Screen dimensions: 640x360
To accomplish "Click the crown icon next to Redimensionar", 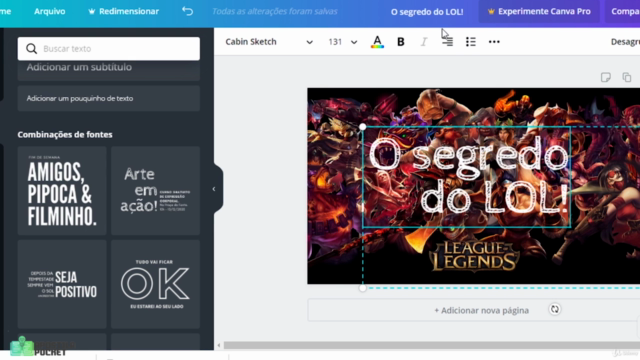I will pos(92,11).
